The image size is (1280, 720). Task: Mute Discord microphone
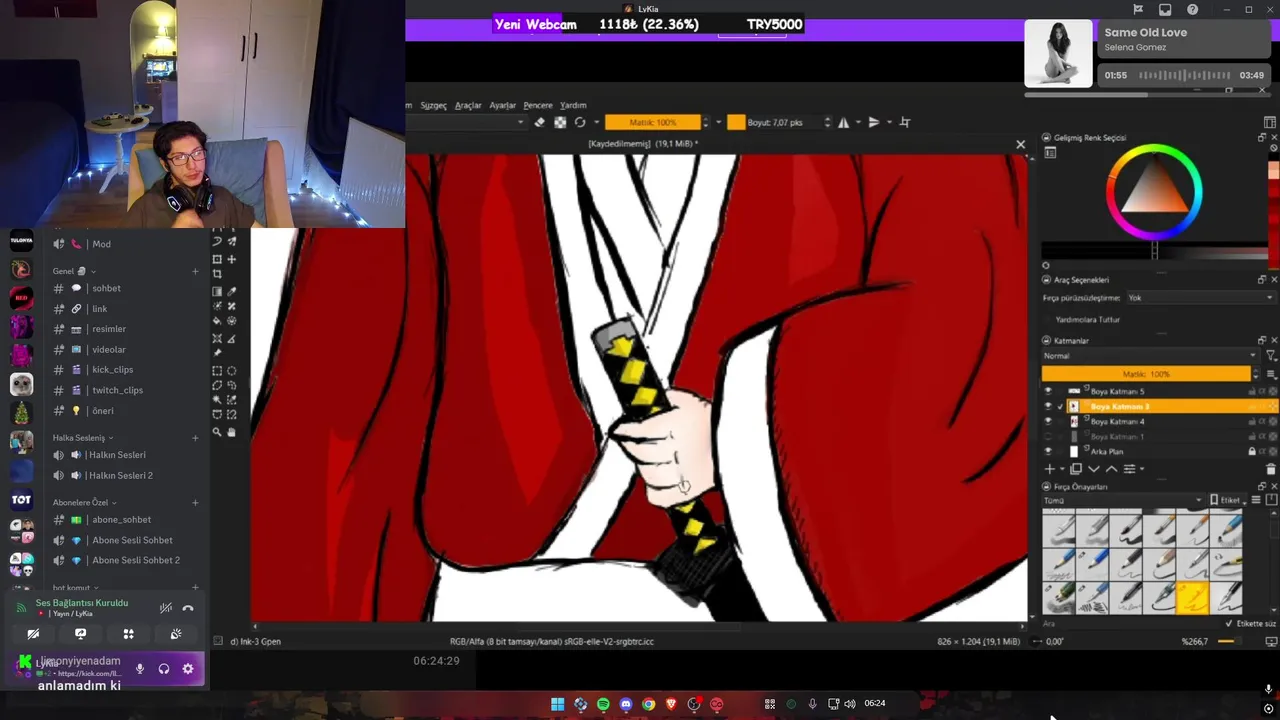pos(140,669)
